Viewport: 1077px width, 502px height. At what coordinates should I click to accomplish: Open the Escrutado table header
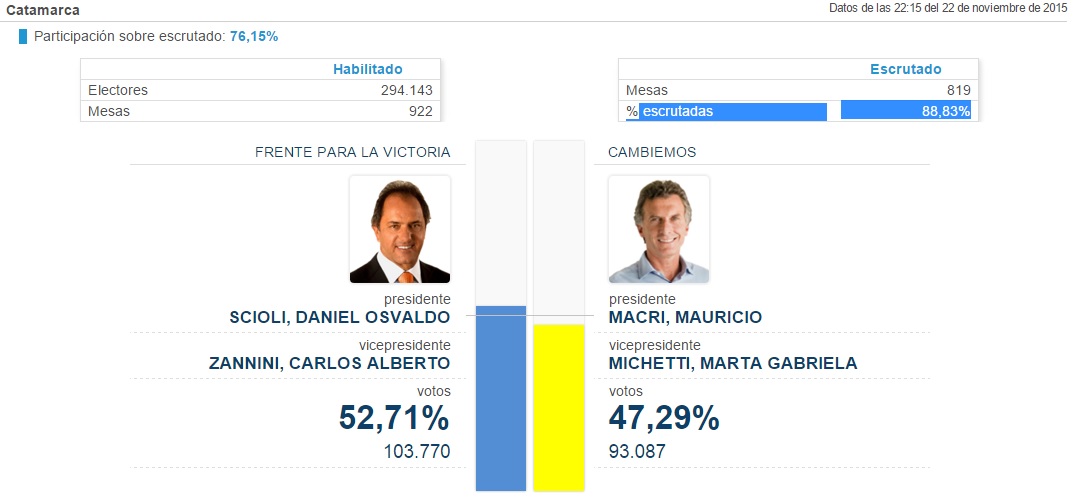click(905, 69)
